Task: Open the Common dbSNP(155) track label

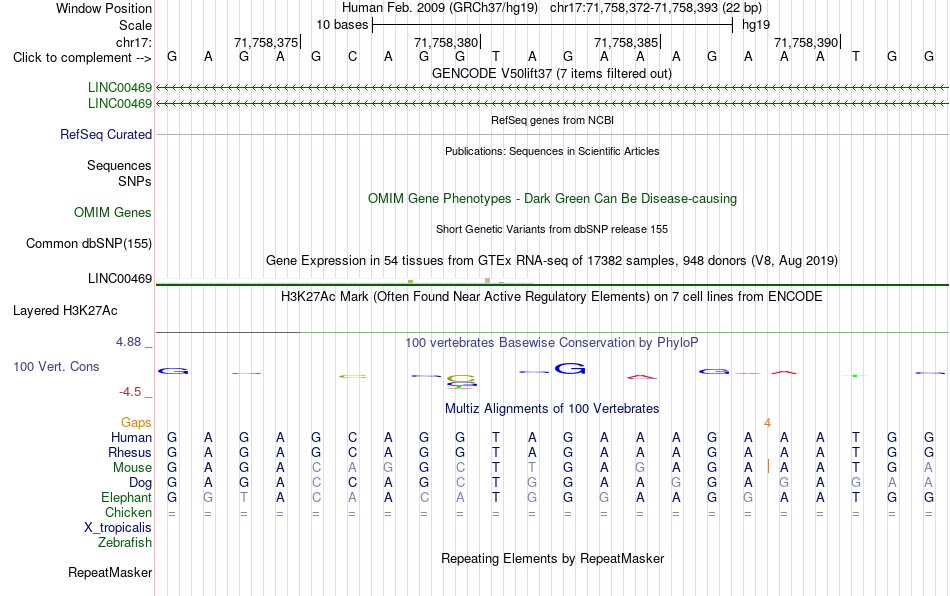Action: (88, 243)
